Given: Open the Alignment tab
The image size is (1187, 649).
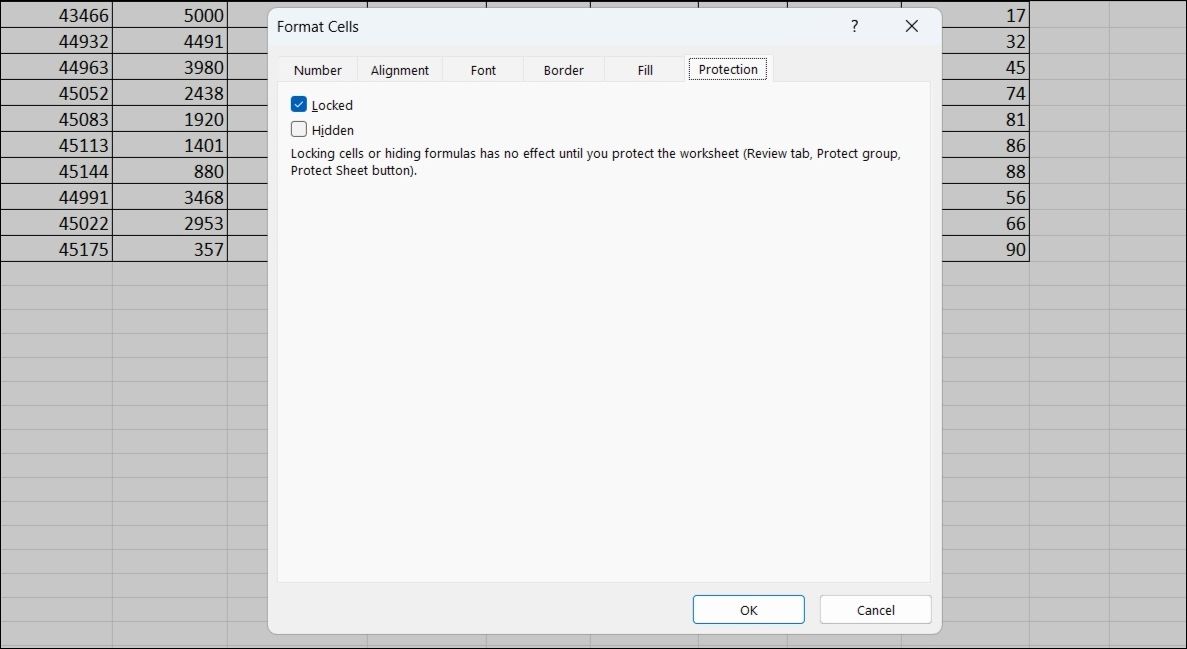Looking at the screenshot, I should point(399,69).
